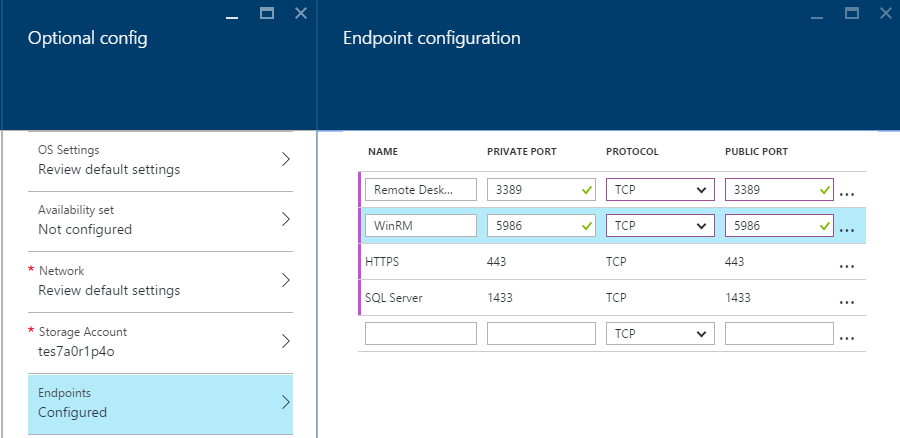The height and width of the screenshot is (438, 900).
Task: Click the SQL Server endpoint row
Action: pyautogui.click(x=600, y=298)
